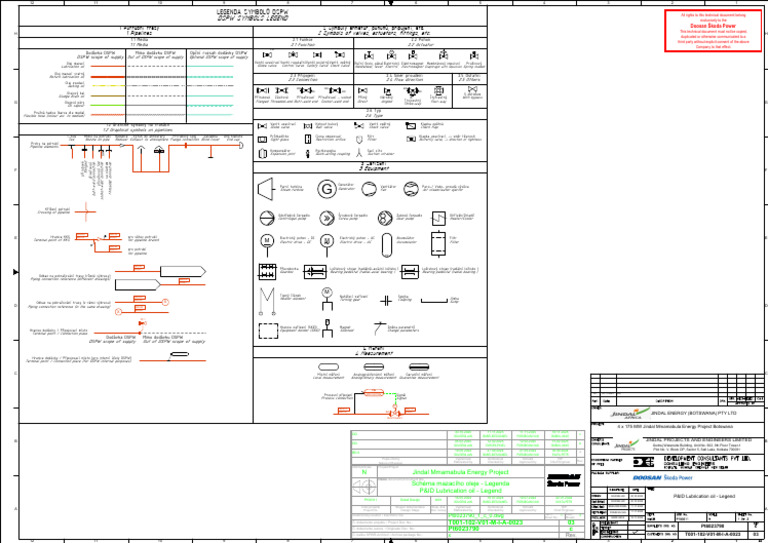
Task: Click the steam turbine symbol
Action: [265, 189]
